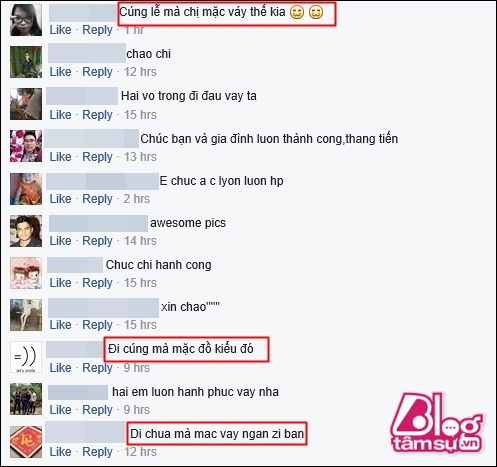Reply to the 'xin chao' comment
Screen dimensions: 497x467
[97, 325]
